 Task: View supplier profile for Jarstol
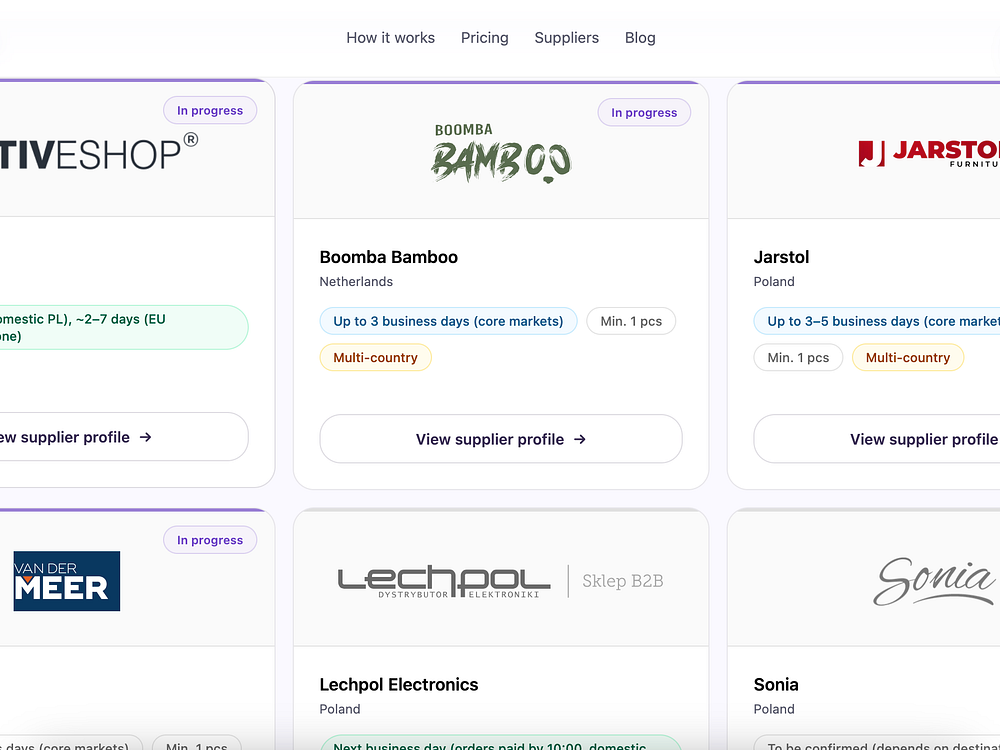[x=877, y=439]
